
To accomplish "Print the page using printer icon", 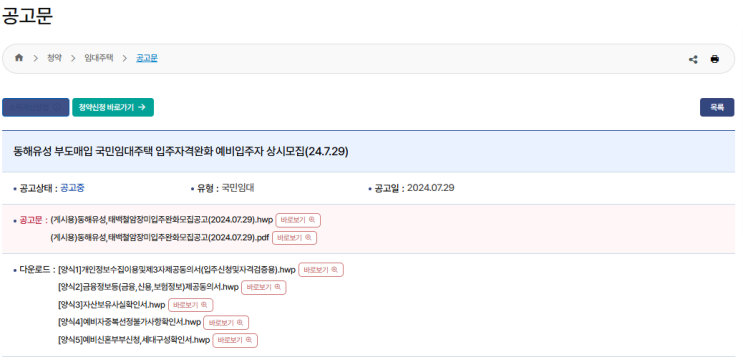I will 715,59.
